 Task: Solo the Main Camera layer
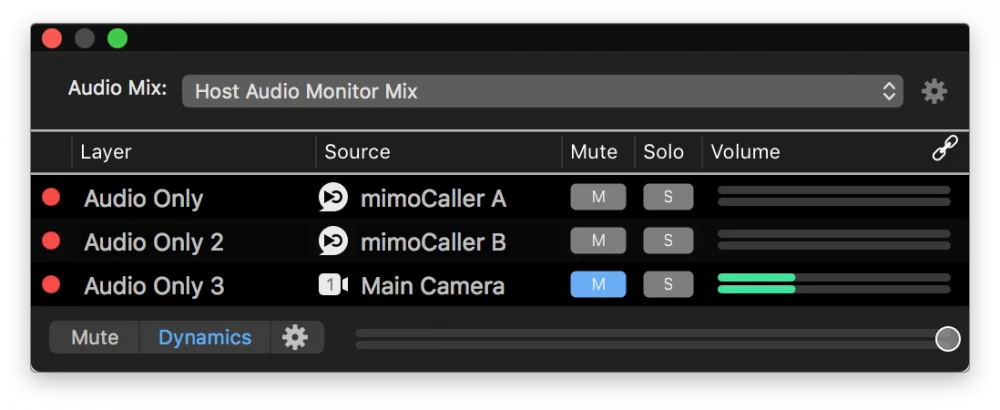(668, 284)
